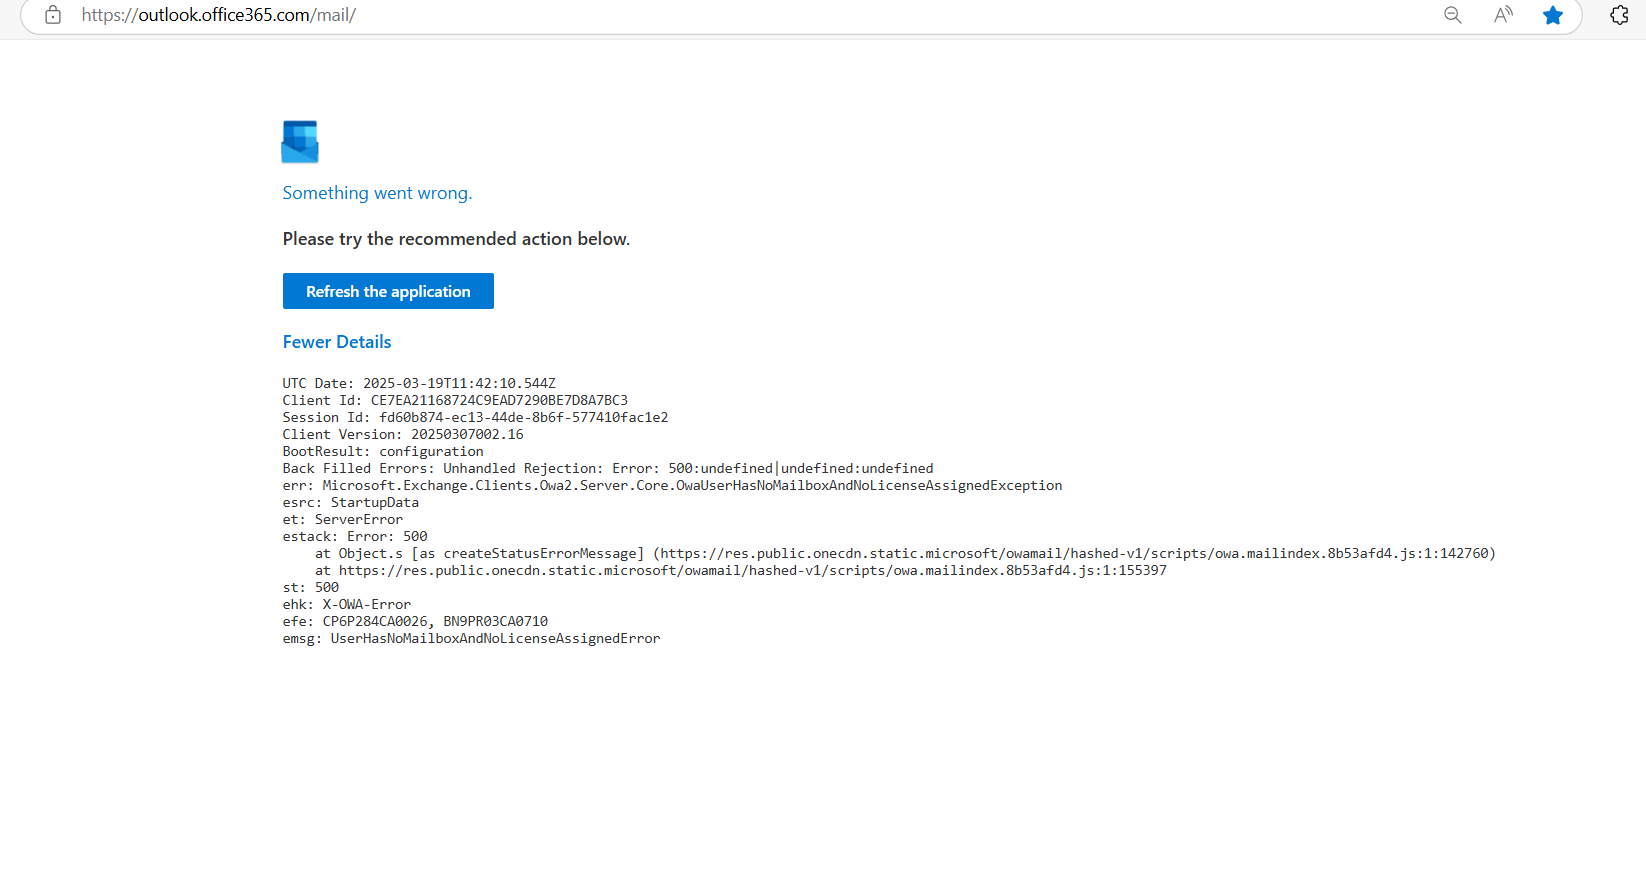Click the stack trace line ending in 155397
The width and height of the screenshot is (1646, 872).
[x=740, y=570]
